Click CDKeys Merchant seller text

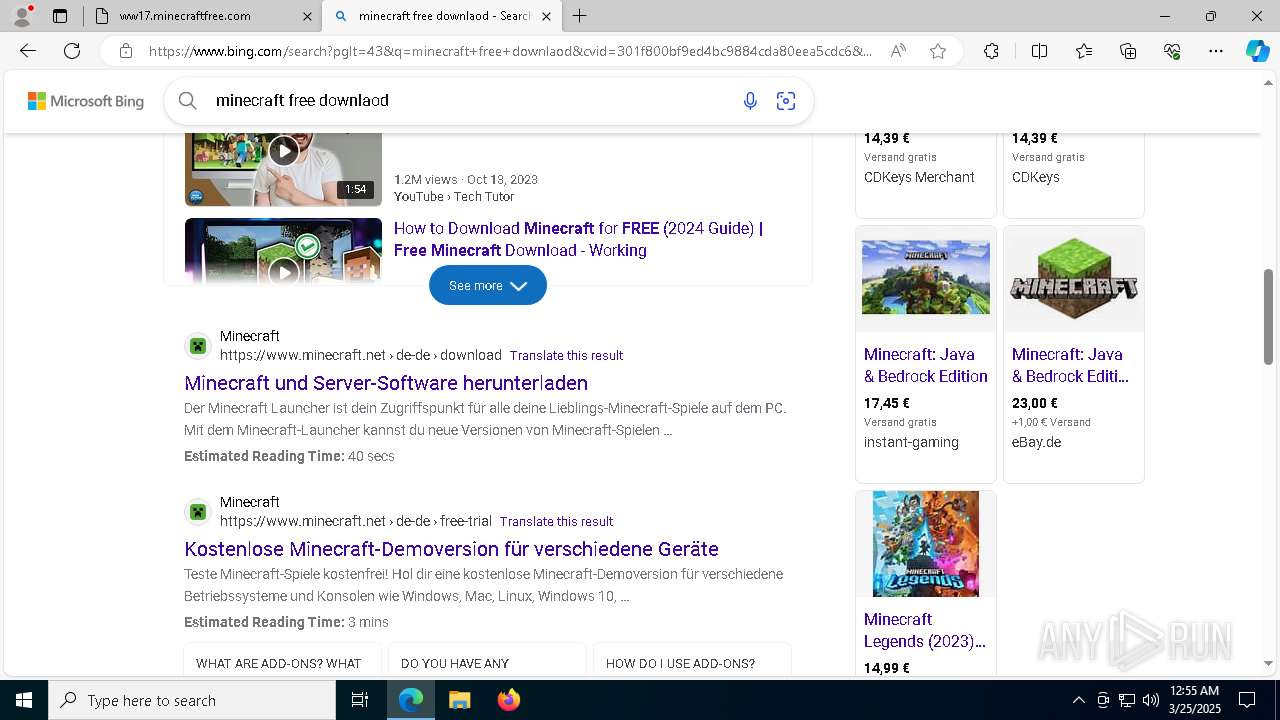pyautogui.click(x=919, y=177)
